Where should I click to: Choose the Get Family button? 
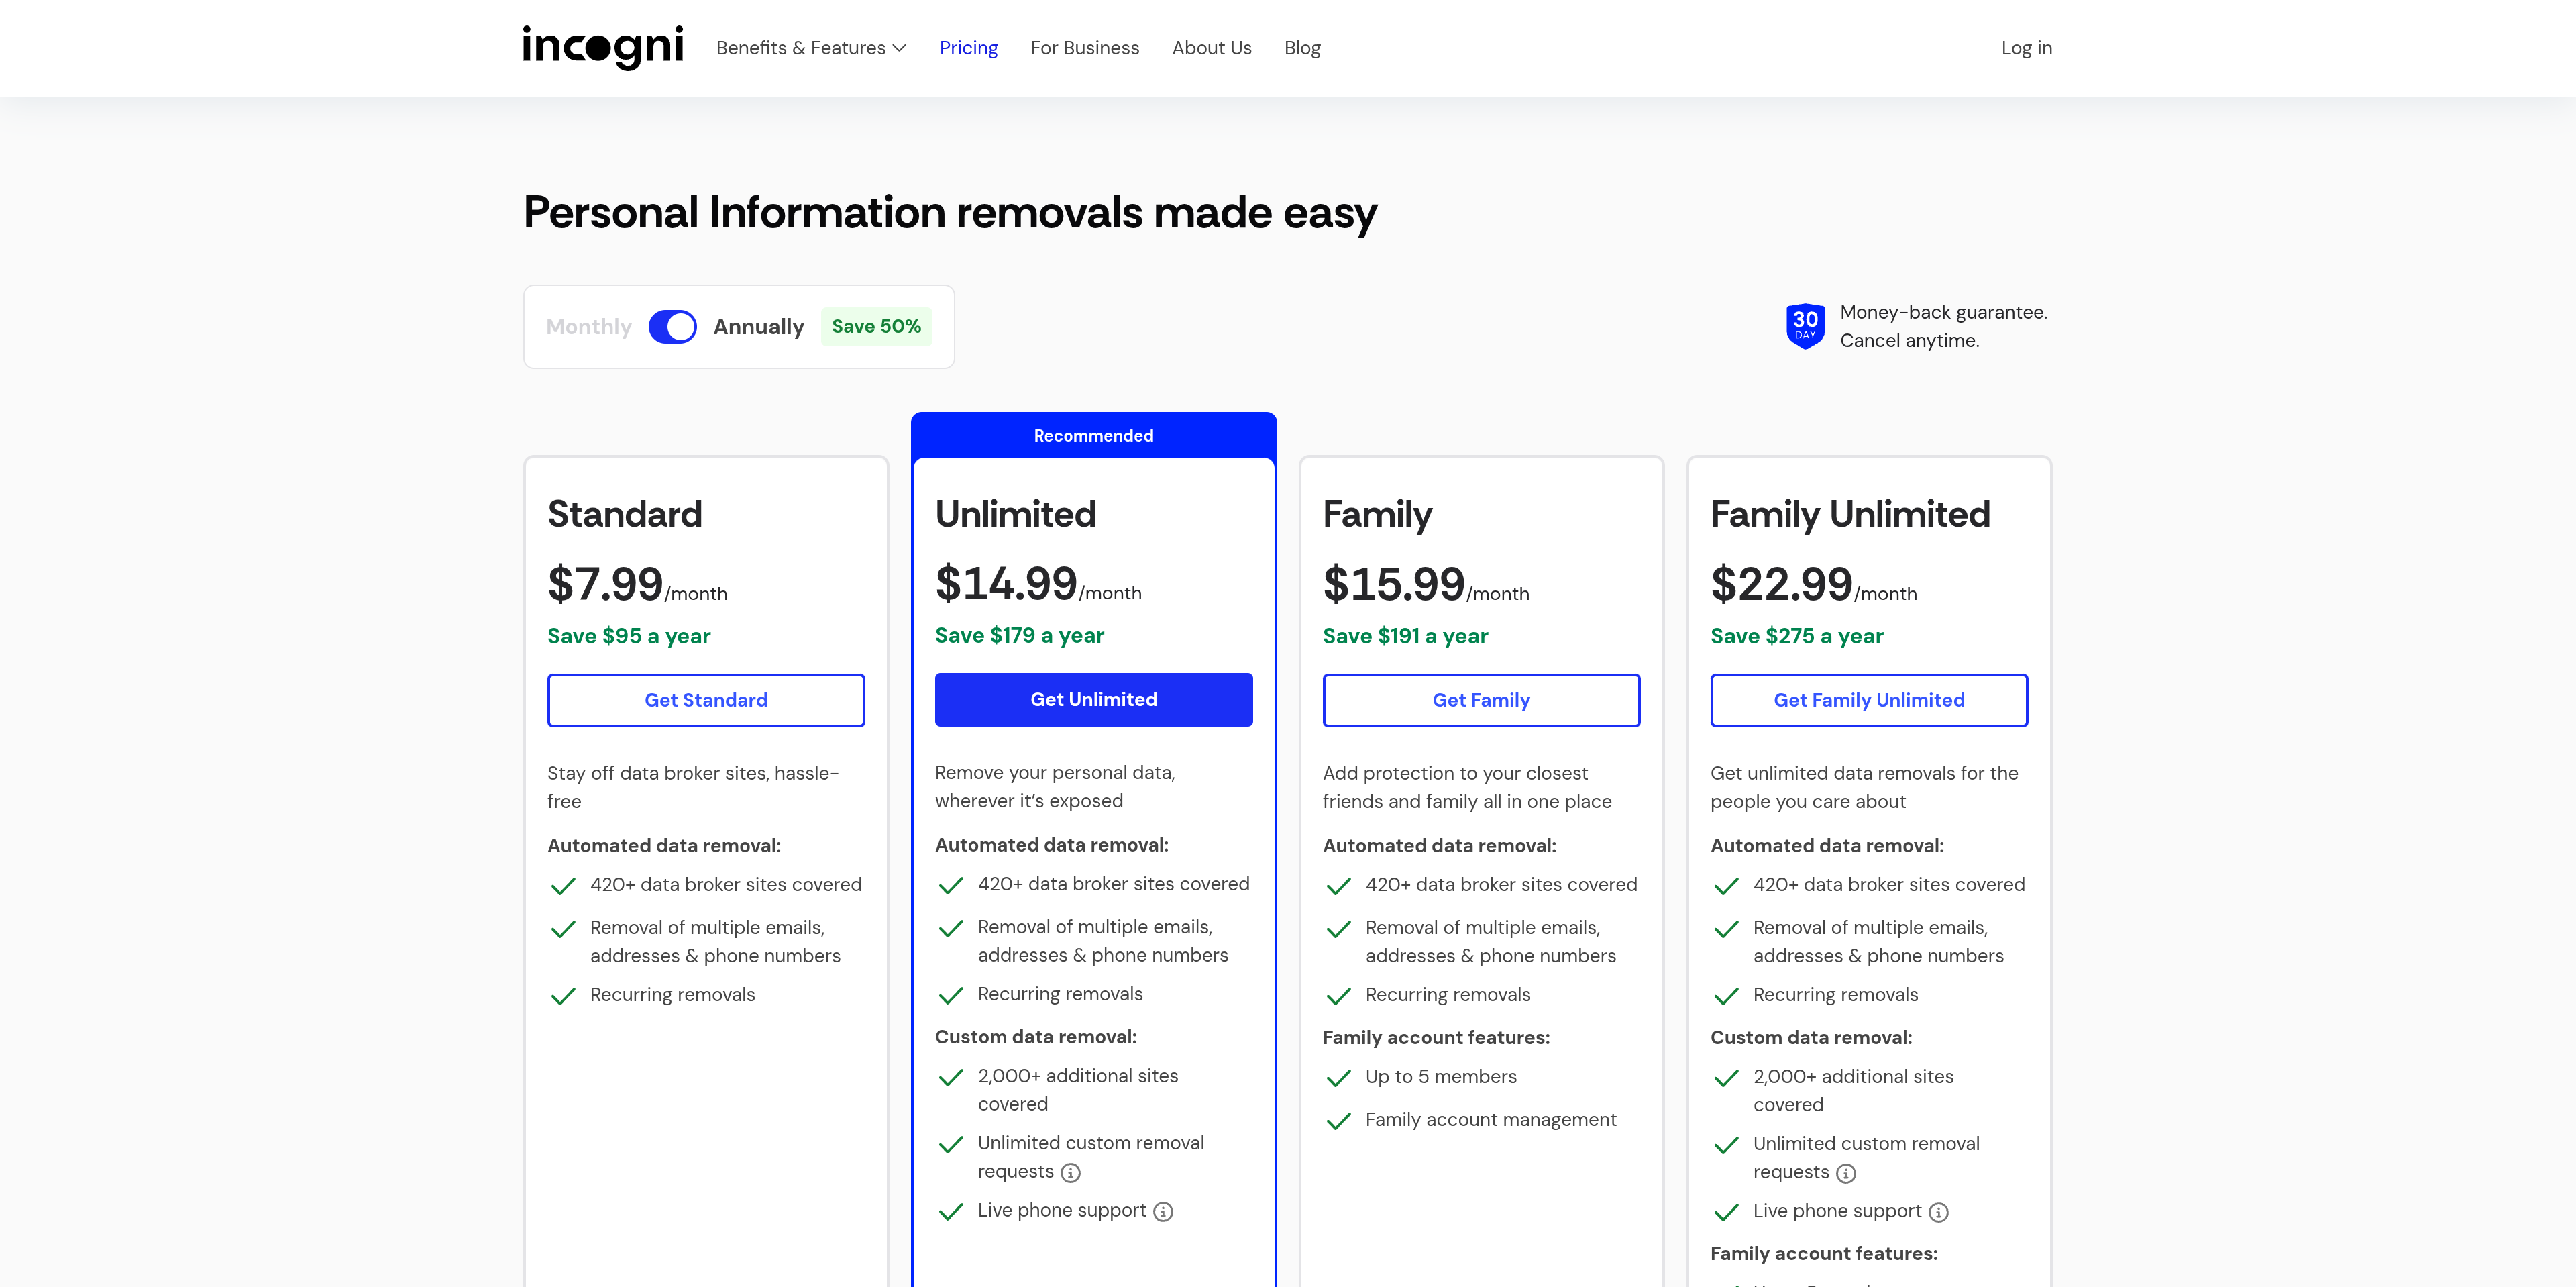click(1480, 700)
